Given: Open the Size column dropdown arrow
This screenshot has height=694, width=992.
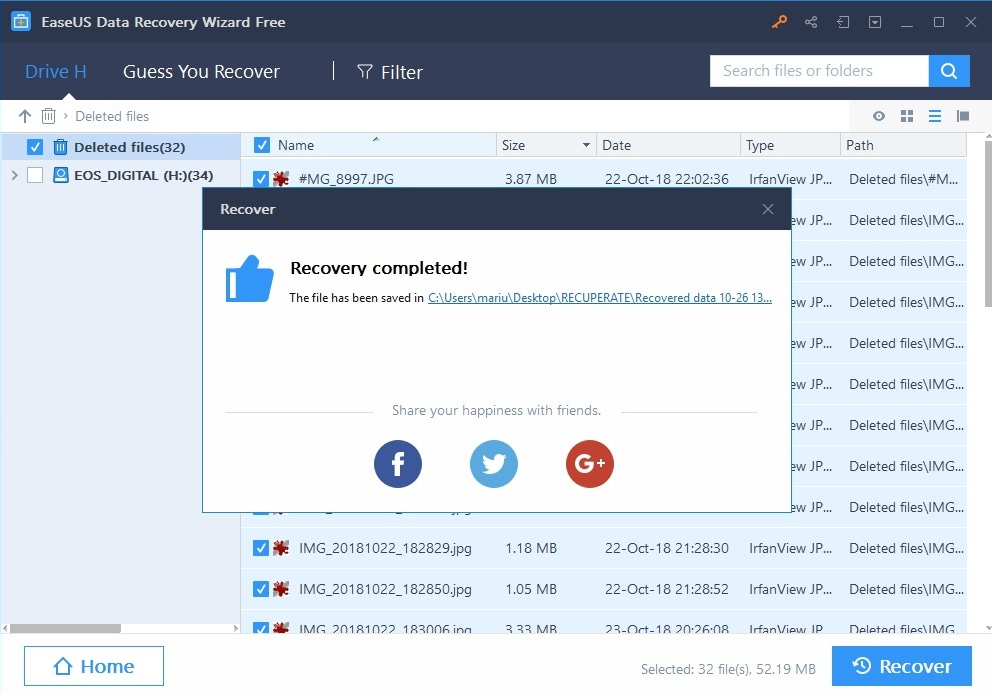Looking at the screenshot, I should pos(586,145).
